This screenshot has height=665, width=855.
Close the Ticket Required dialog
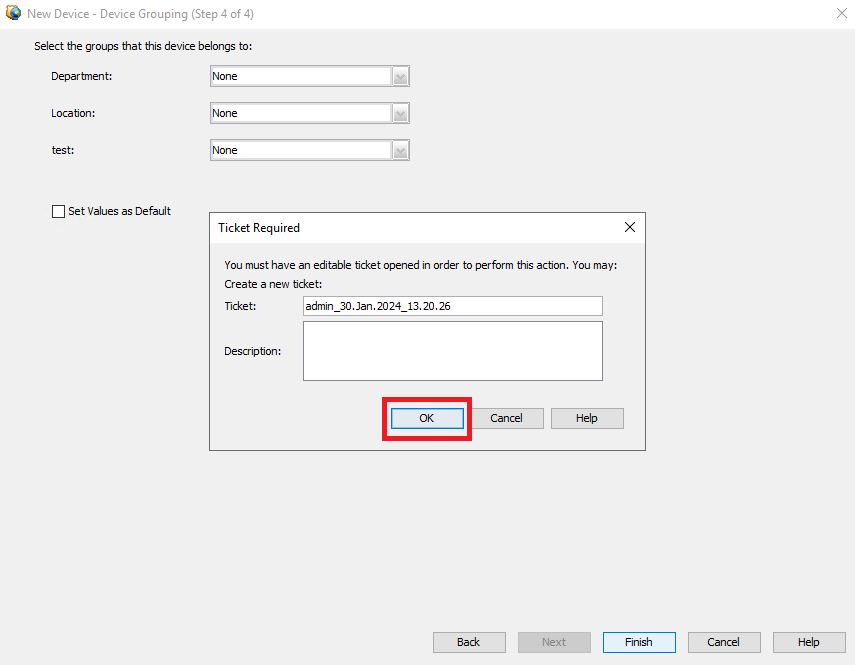[630, 227]
